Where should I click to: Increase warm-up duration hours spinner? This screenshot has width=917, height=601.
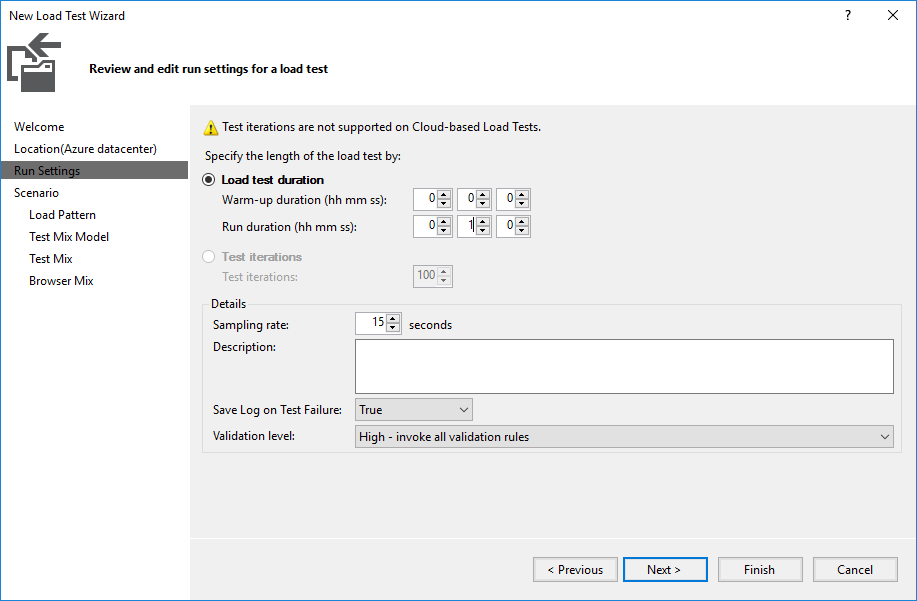pyautogui.click(x=444, y=195)
